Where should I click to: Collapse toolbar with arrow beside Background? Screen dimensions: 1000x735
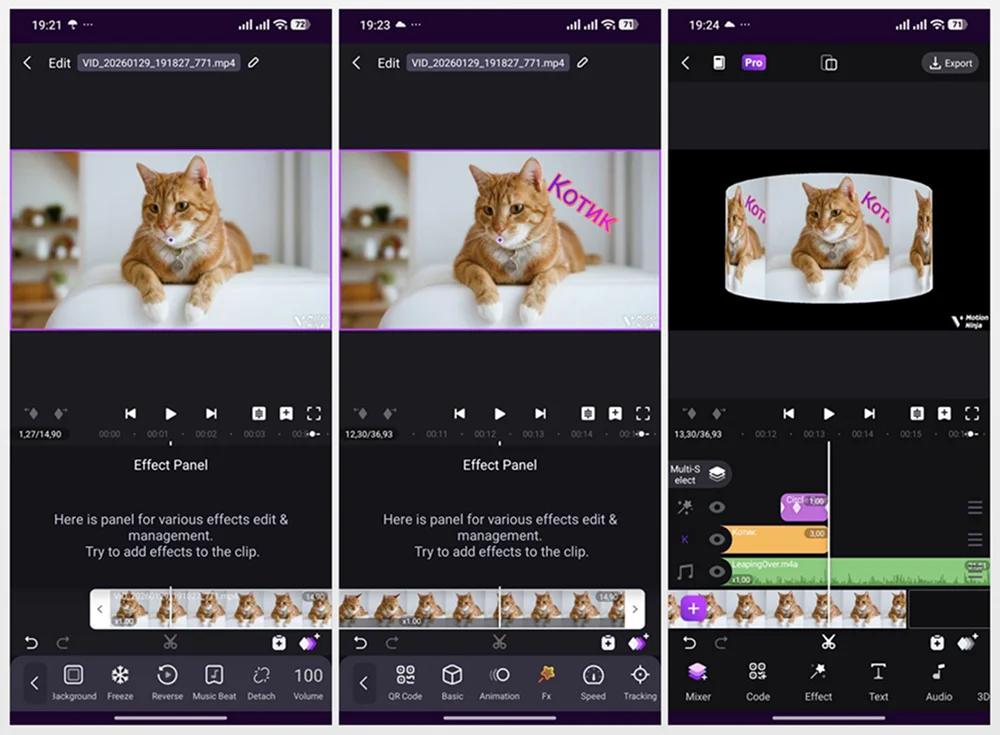click(35, 683)
